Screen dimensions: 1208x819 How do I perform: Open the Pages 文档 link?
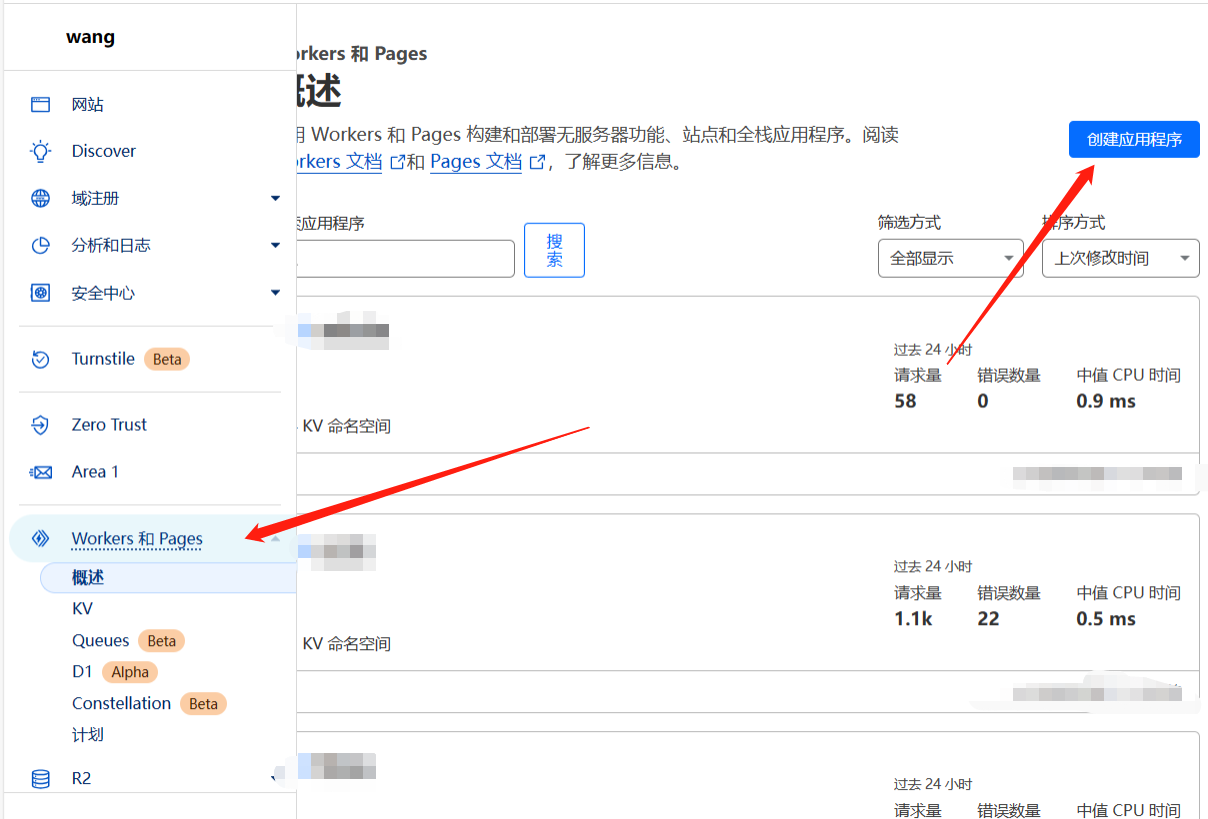click(x=476, y=162)
